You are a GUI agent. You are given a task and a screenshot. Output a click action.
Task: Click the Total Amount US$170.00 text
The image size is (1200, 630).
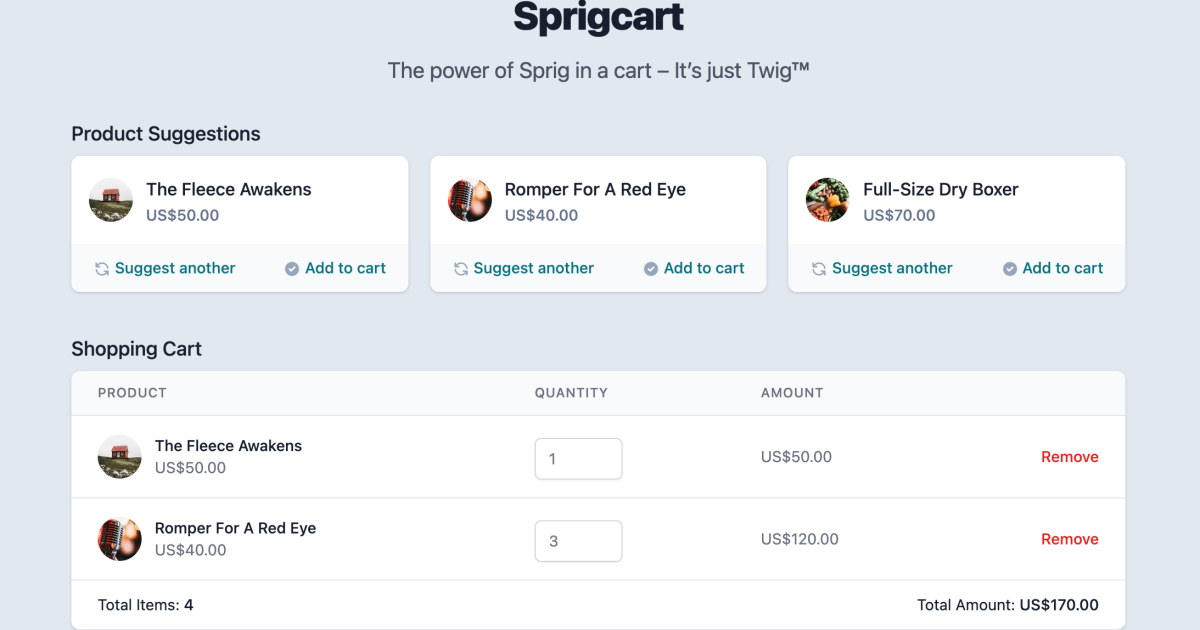(x=1007, y=604)
